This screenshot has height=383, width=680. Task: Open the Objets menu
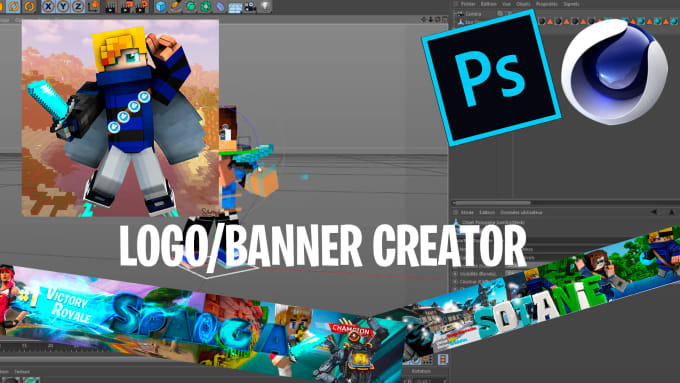(523, 4)
